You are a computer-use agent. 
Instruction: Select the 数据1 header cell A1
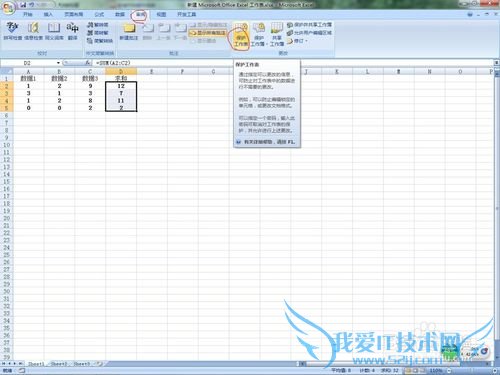pyautogui.click(x=28, y=79)
